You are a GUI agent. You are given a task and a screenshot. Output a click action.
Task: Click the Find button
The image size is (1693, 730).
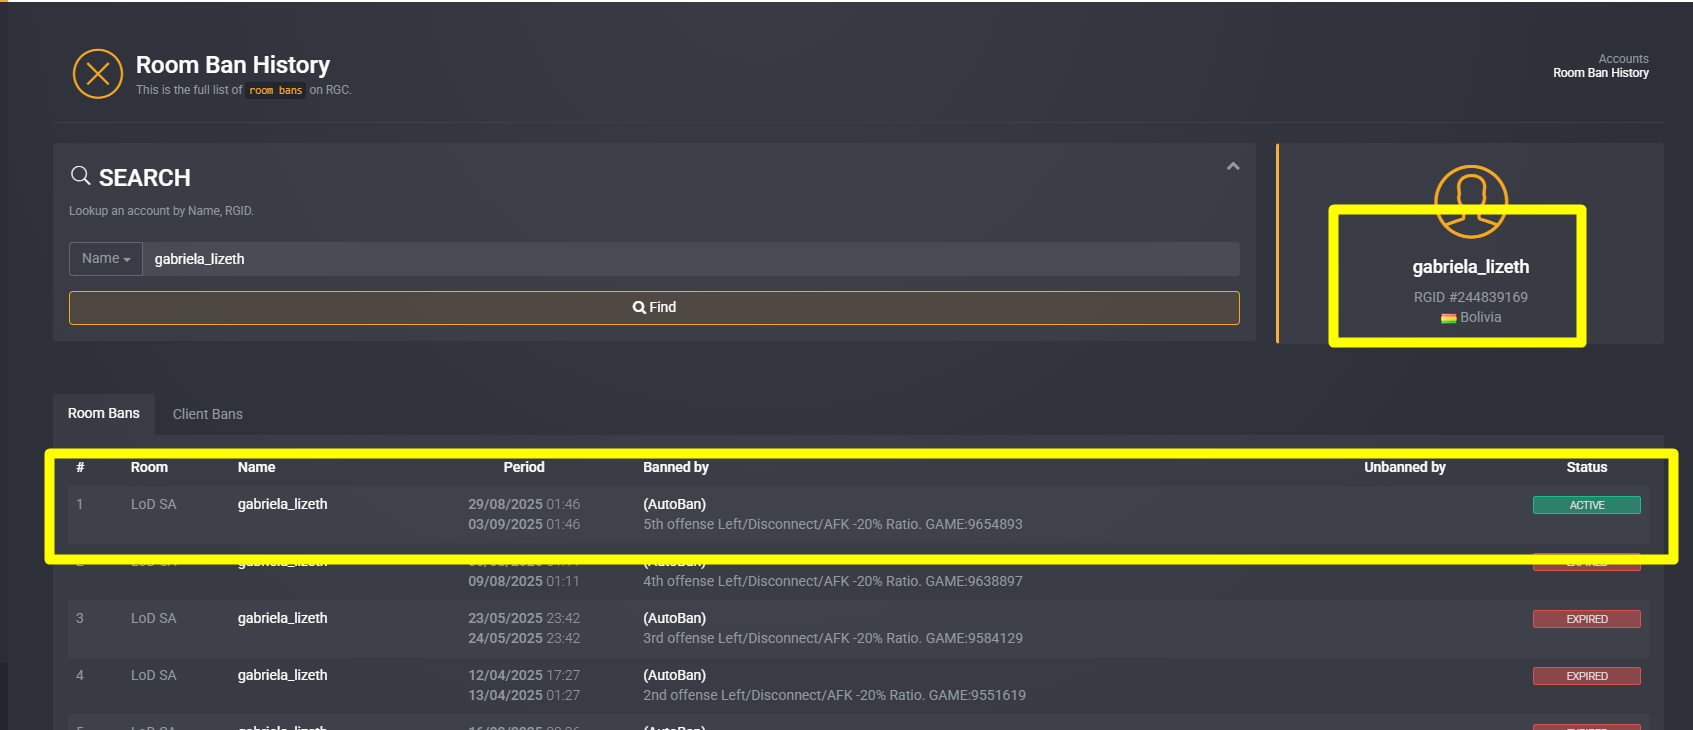(654, 308)
